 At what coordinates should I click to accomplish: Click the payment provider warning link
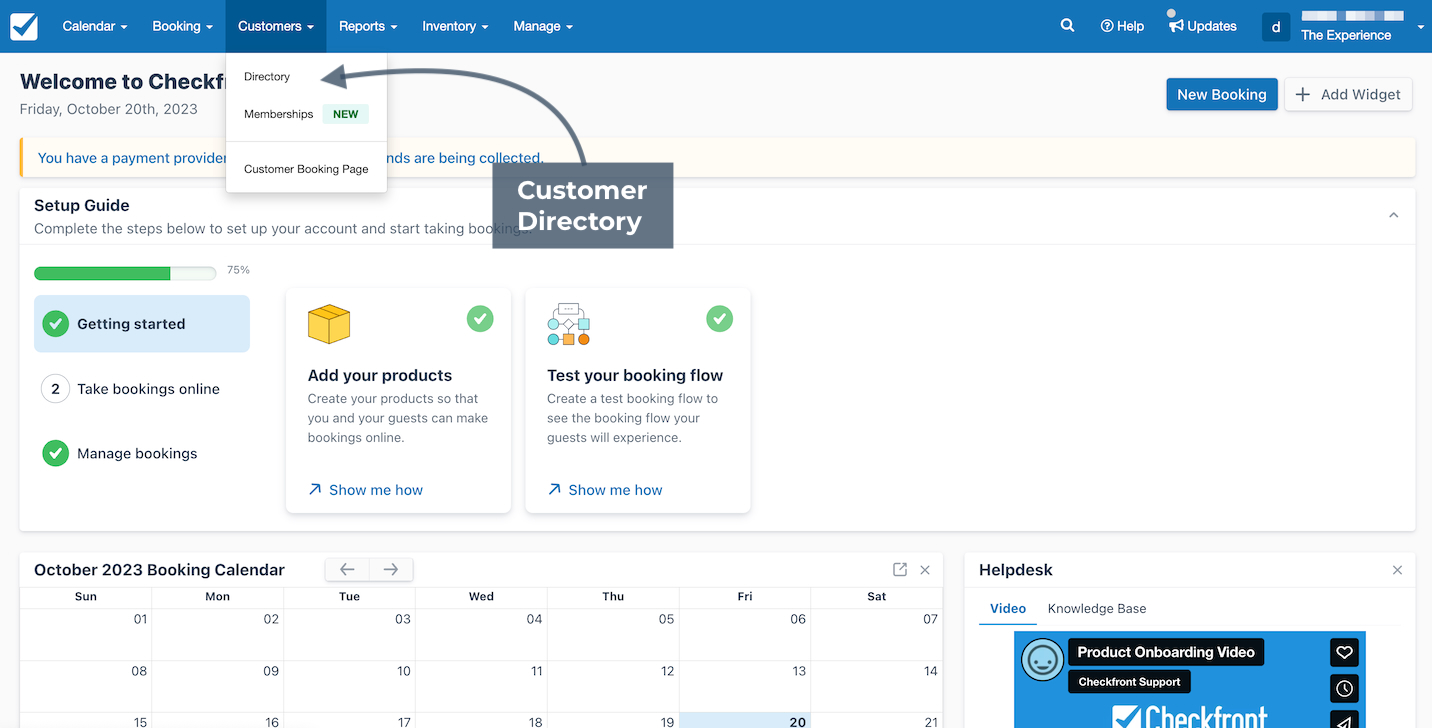[x=290, y=158]
